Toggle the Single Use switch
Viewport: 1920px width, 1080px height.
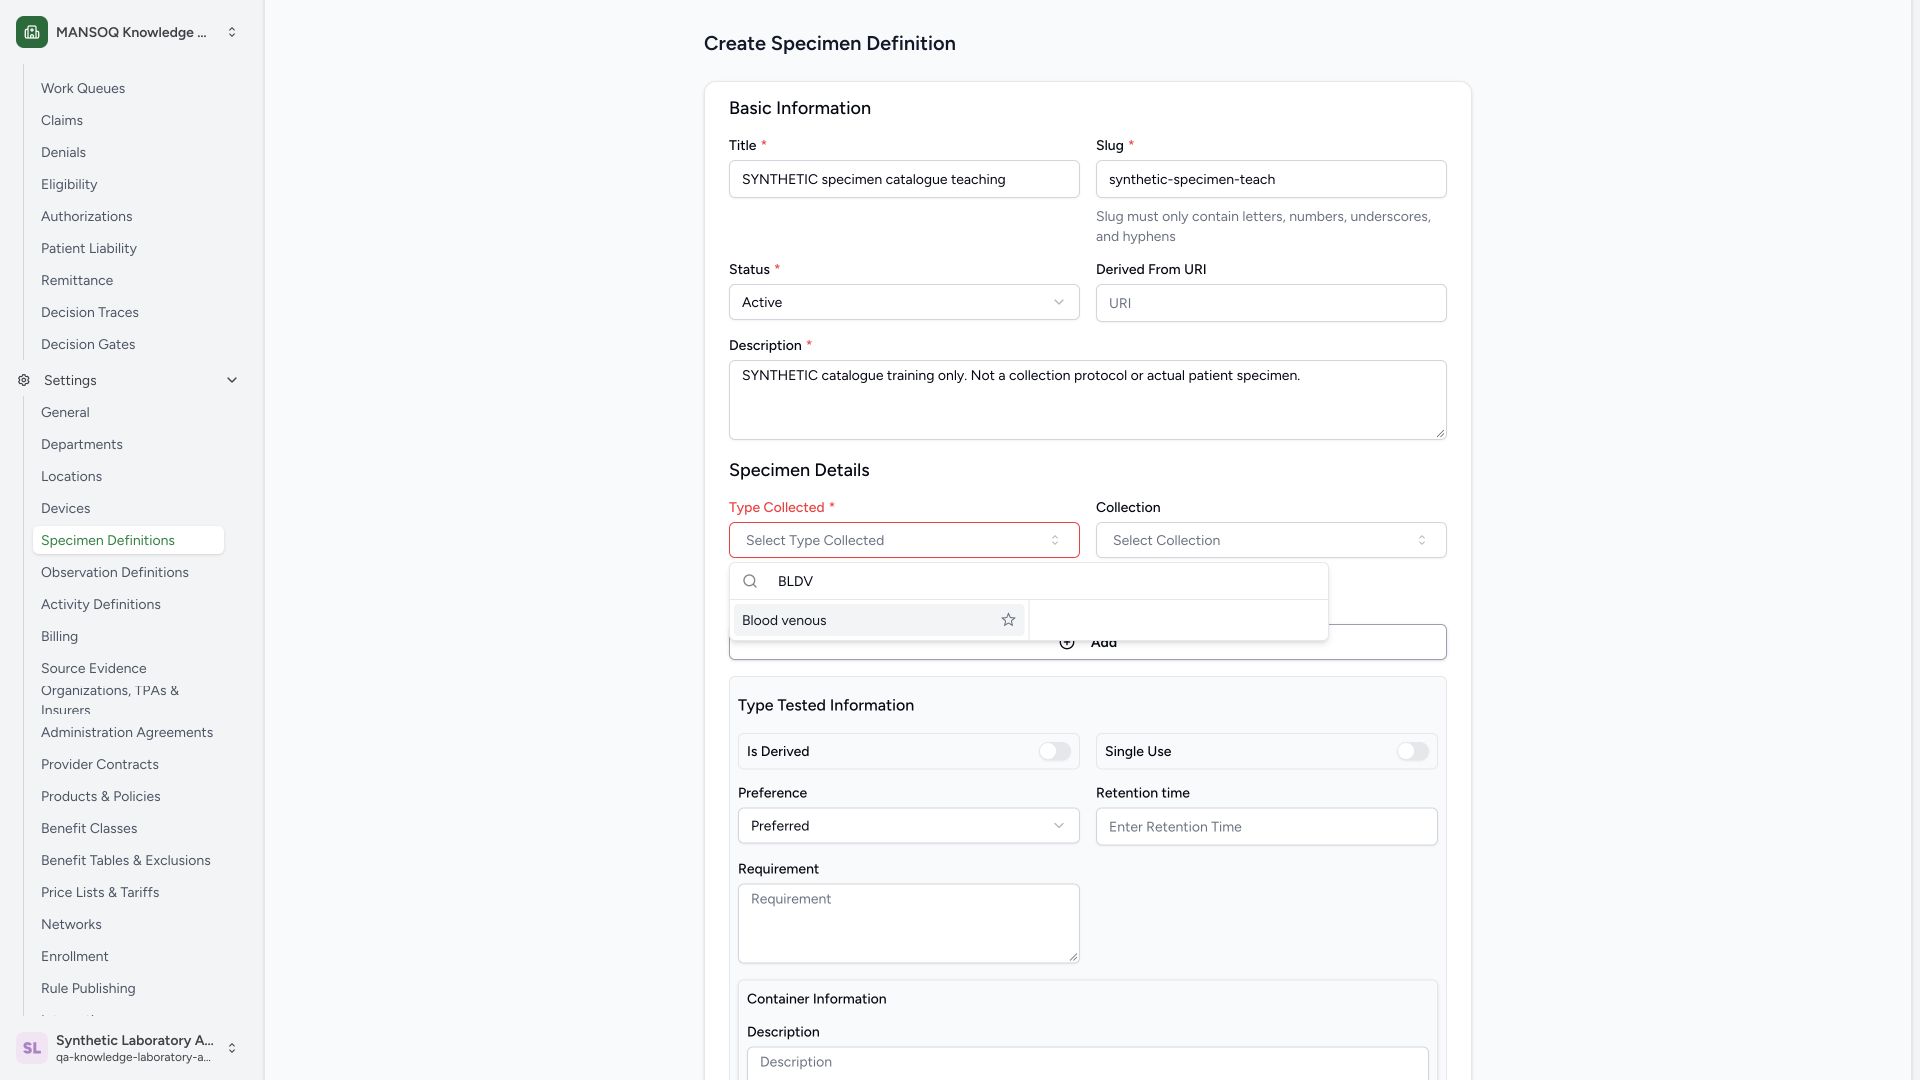pyautogui.click(x=1412, y=751)
